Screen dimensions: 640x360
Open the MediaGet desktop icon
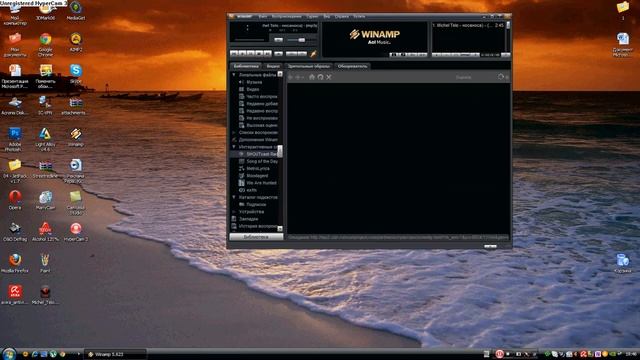76,11
